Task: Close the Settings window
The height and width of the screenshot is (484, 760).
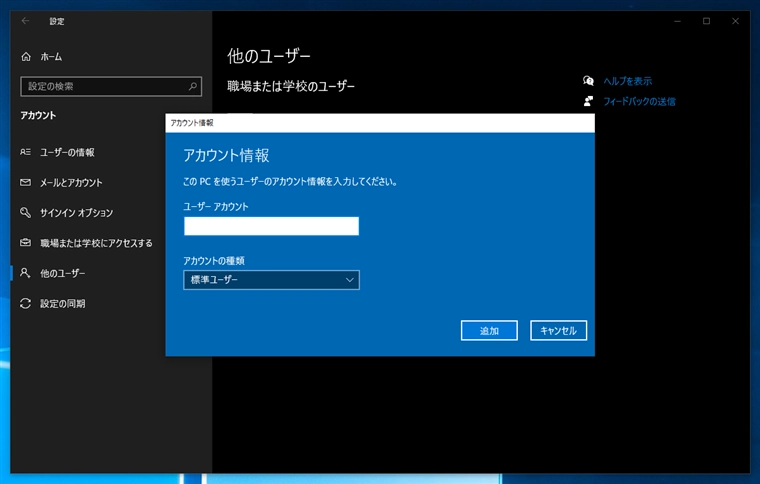Action: (x=735, y=21)
